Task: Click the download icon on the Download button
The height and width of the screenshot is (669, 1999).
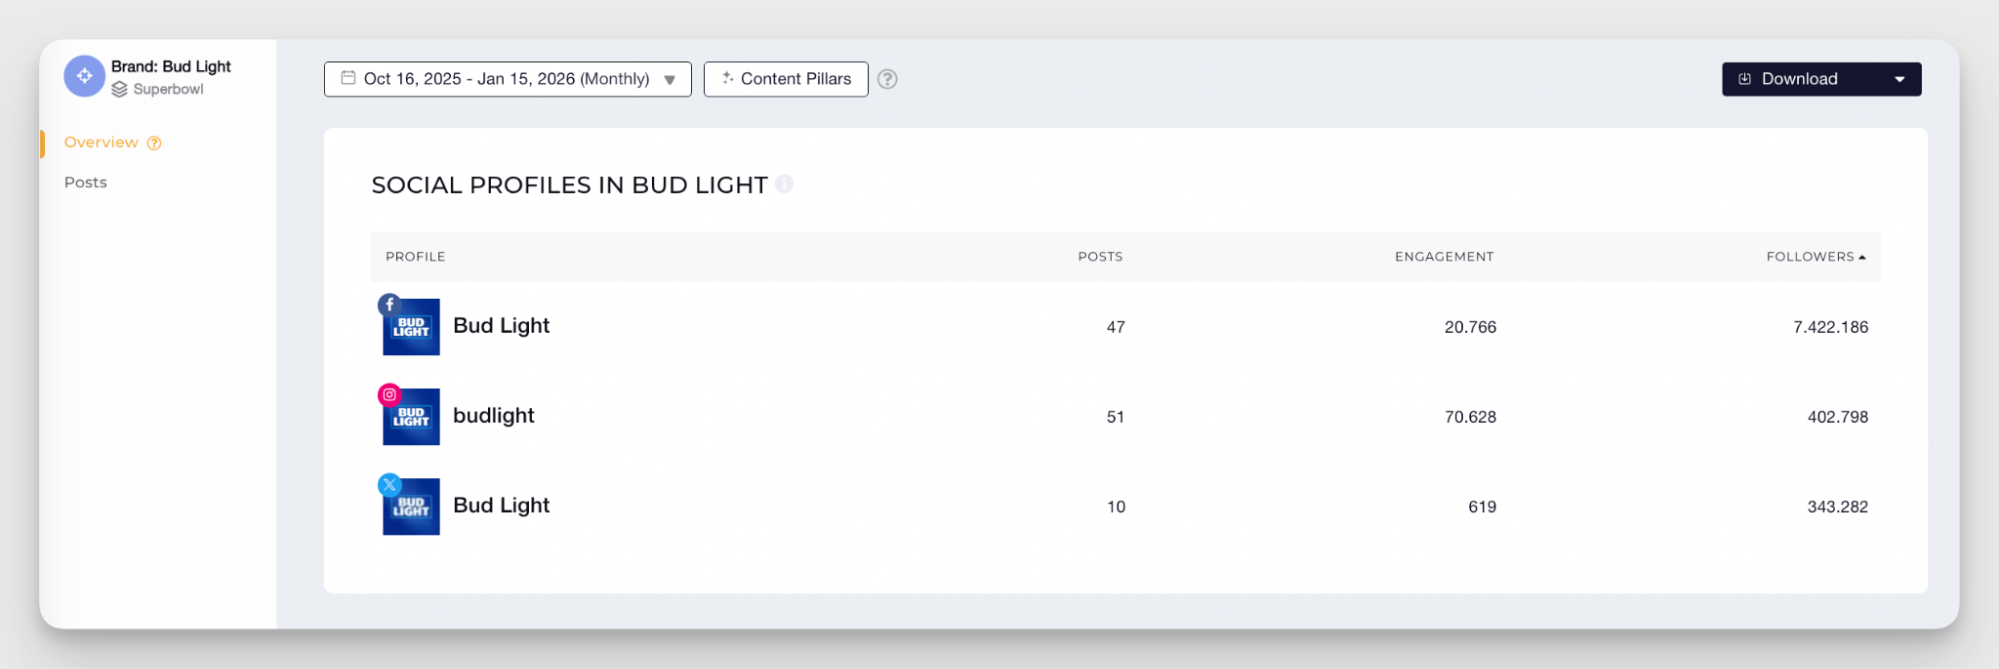Action: pyautogui.click(x=1745, y=79)
